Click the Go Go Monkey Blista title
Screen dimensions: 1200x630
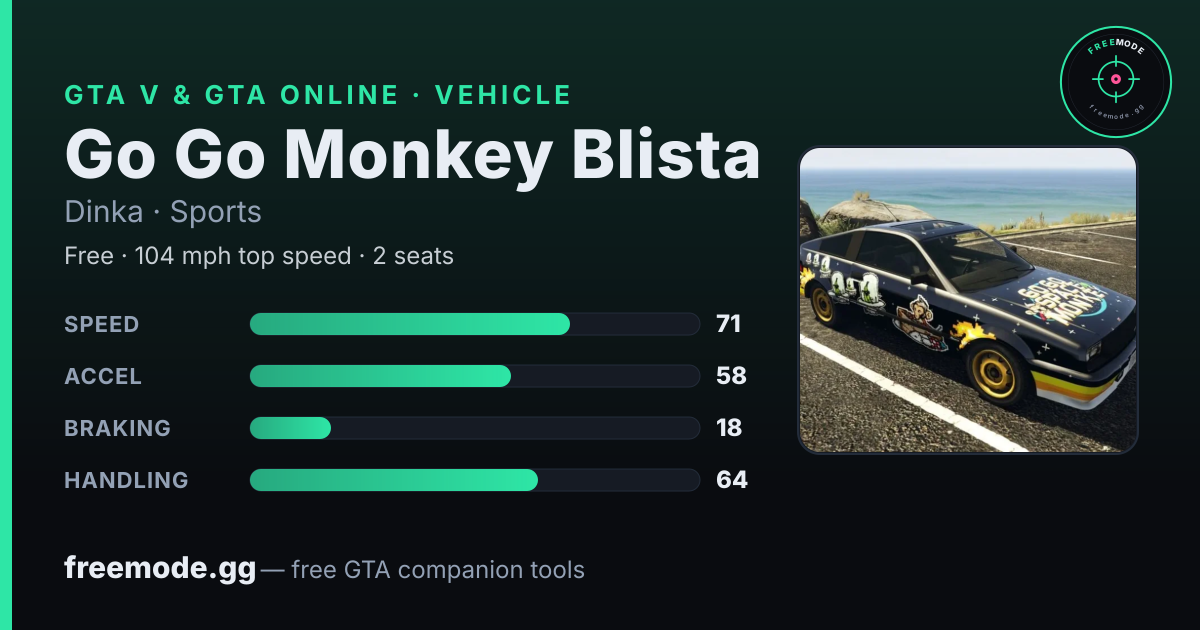412,155
